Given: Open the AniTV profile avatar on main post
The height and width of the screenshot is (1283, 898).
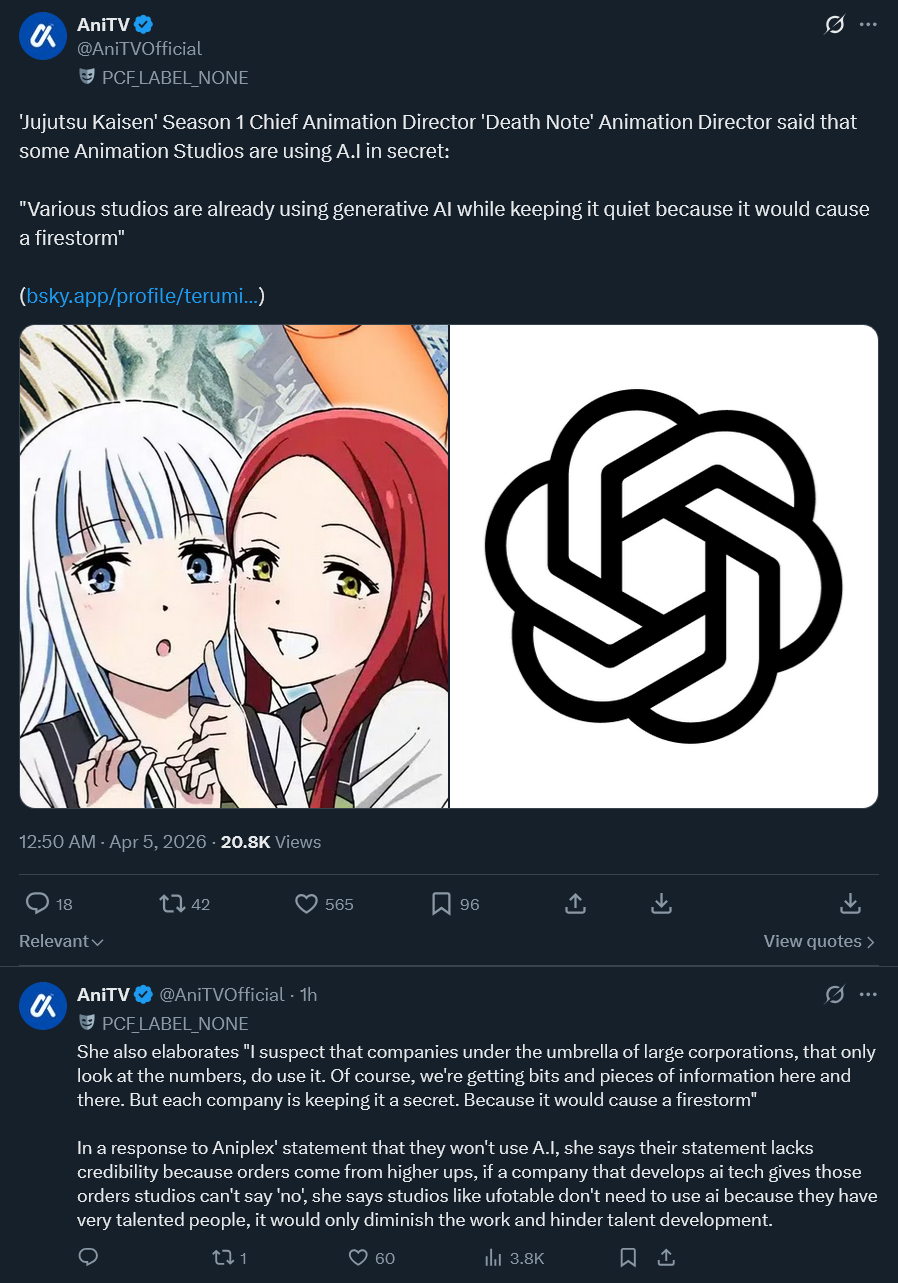Looking at the screenshot, I should pos(42,37).
